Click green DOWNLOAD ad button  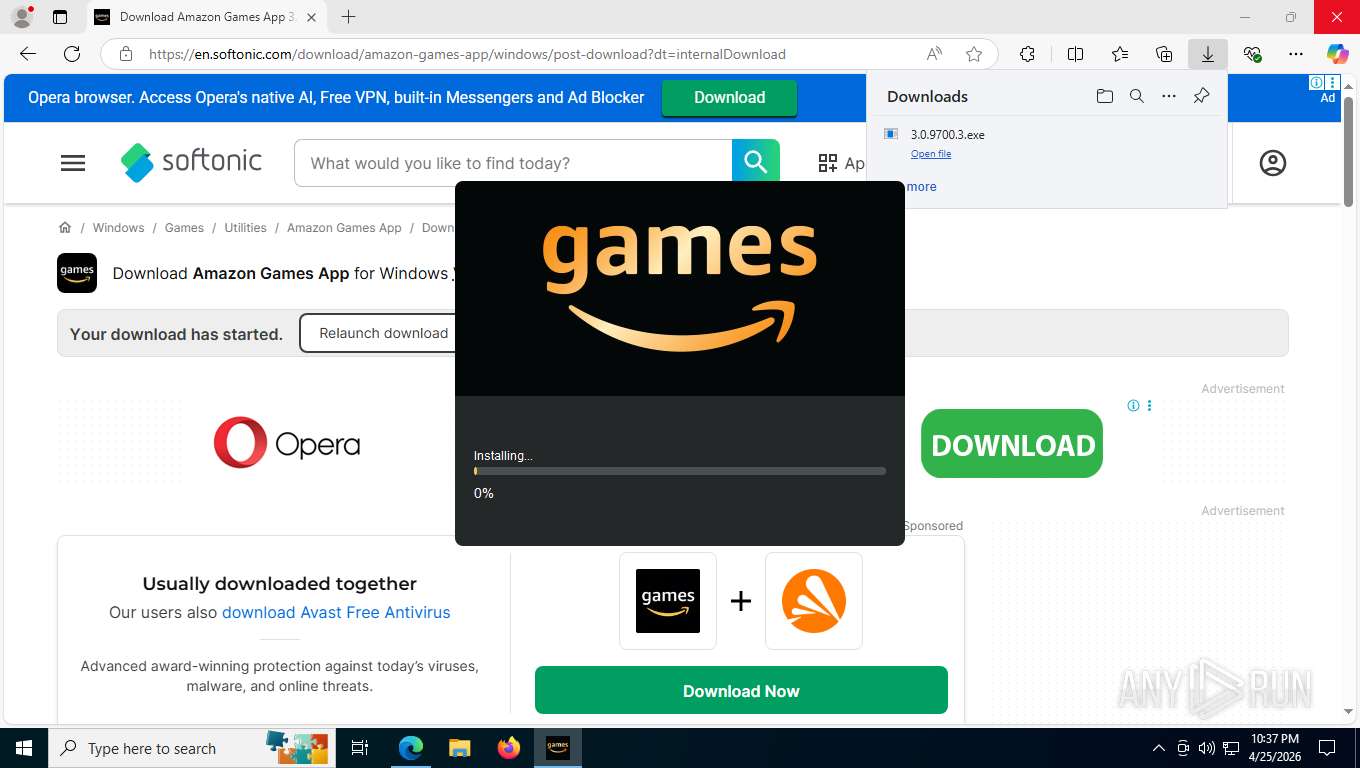pos(1012,444)
